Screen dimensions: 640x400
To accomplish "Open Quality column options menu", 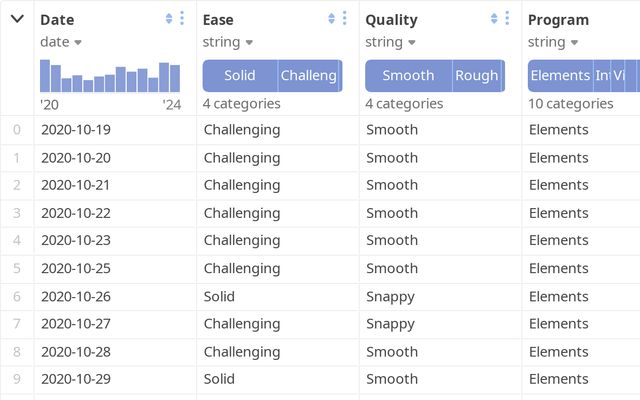I will [x=508, y=19].
